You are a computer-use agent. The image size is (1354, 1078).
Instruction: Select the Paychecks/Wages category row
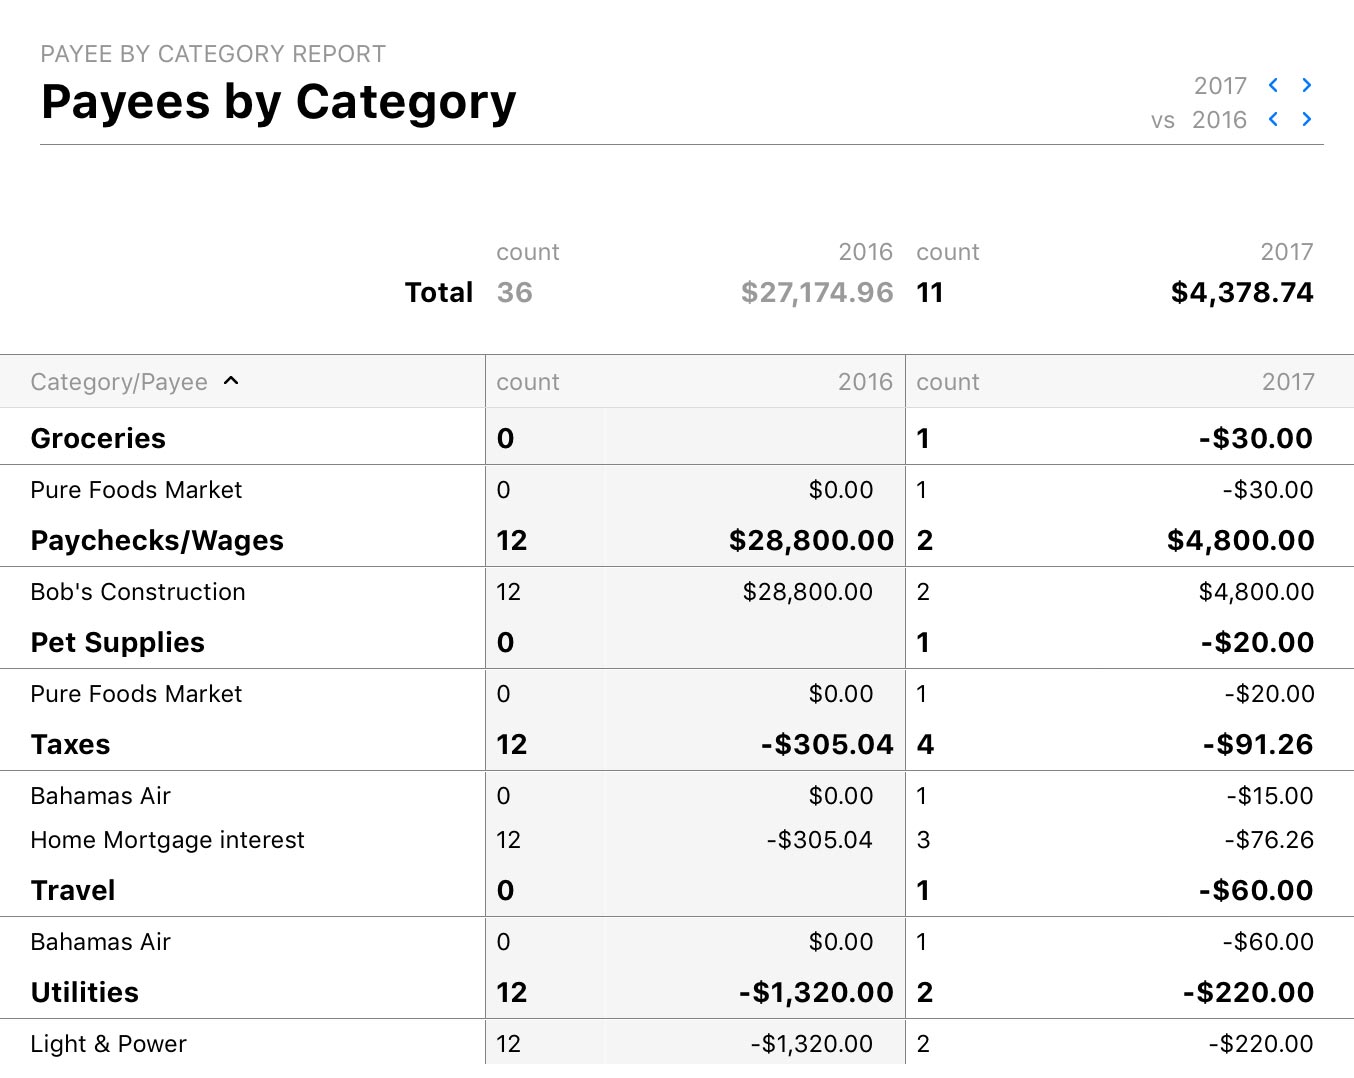coord(157,540)
